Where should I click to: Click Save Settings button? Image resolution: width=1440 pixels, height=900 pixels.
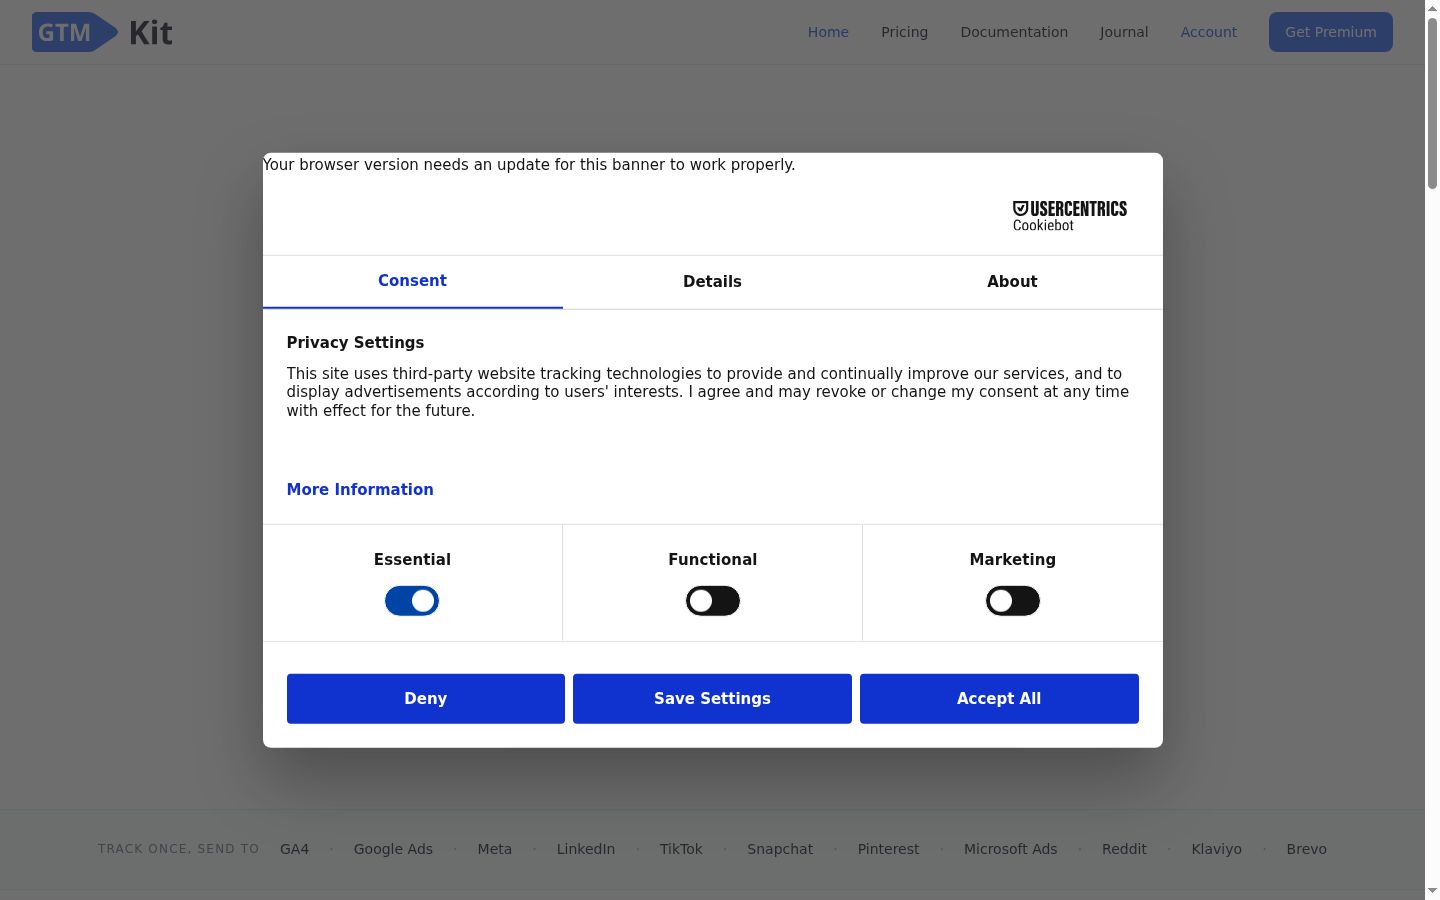(712, 698)
